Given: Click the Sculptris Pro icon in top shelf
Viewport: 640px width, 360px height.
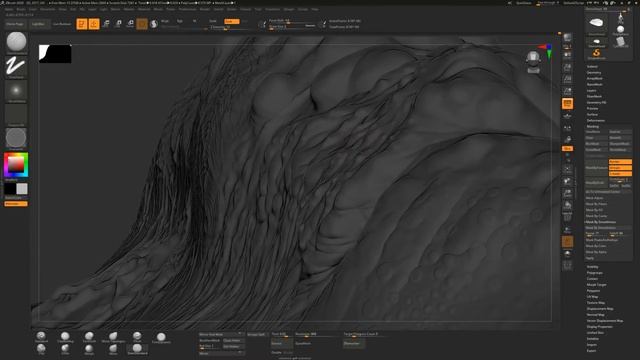Looking at the screenshot, I should pos(154,24).
